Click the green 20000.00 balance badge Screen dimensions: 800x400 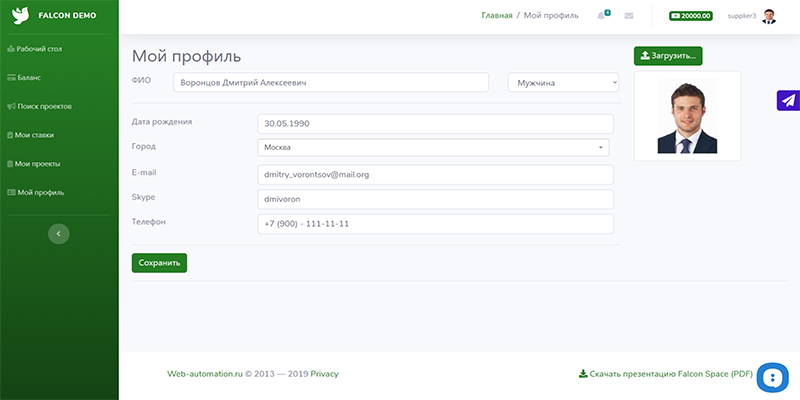691,16
